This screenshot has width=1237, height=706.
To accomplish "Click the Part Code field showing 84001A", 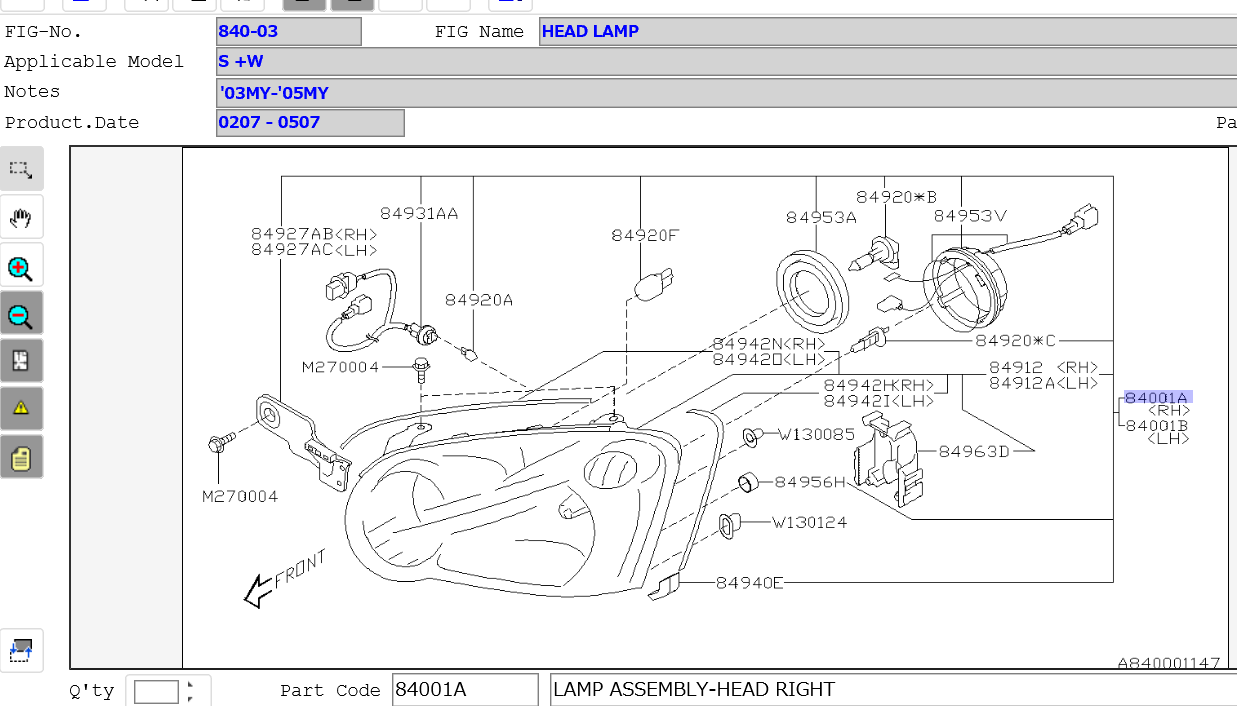I will [x=464, y=690].
